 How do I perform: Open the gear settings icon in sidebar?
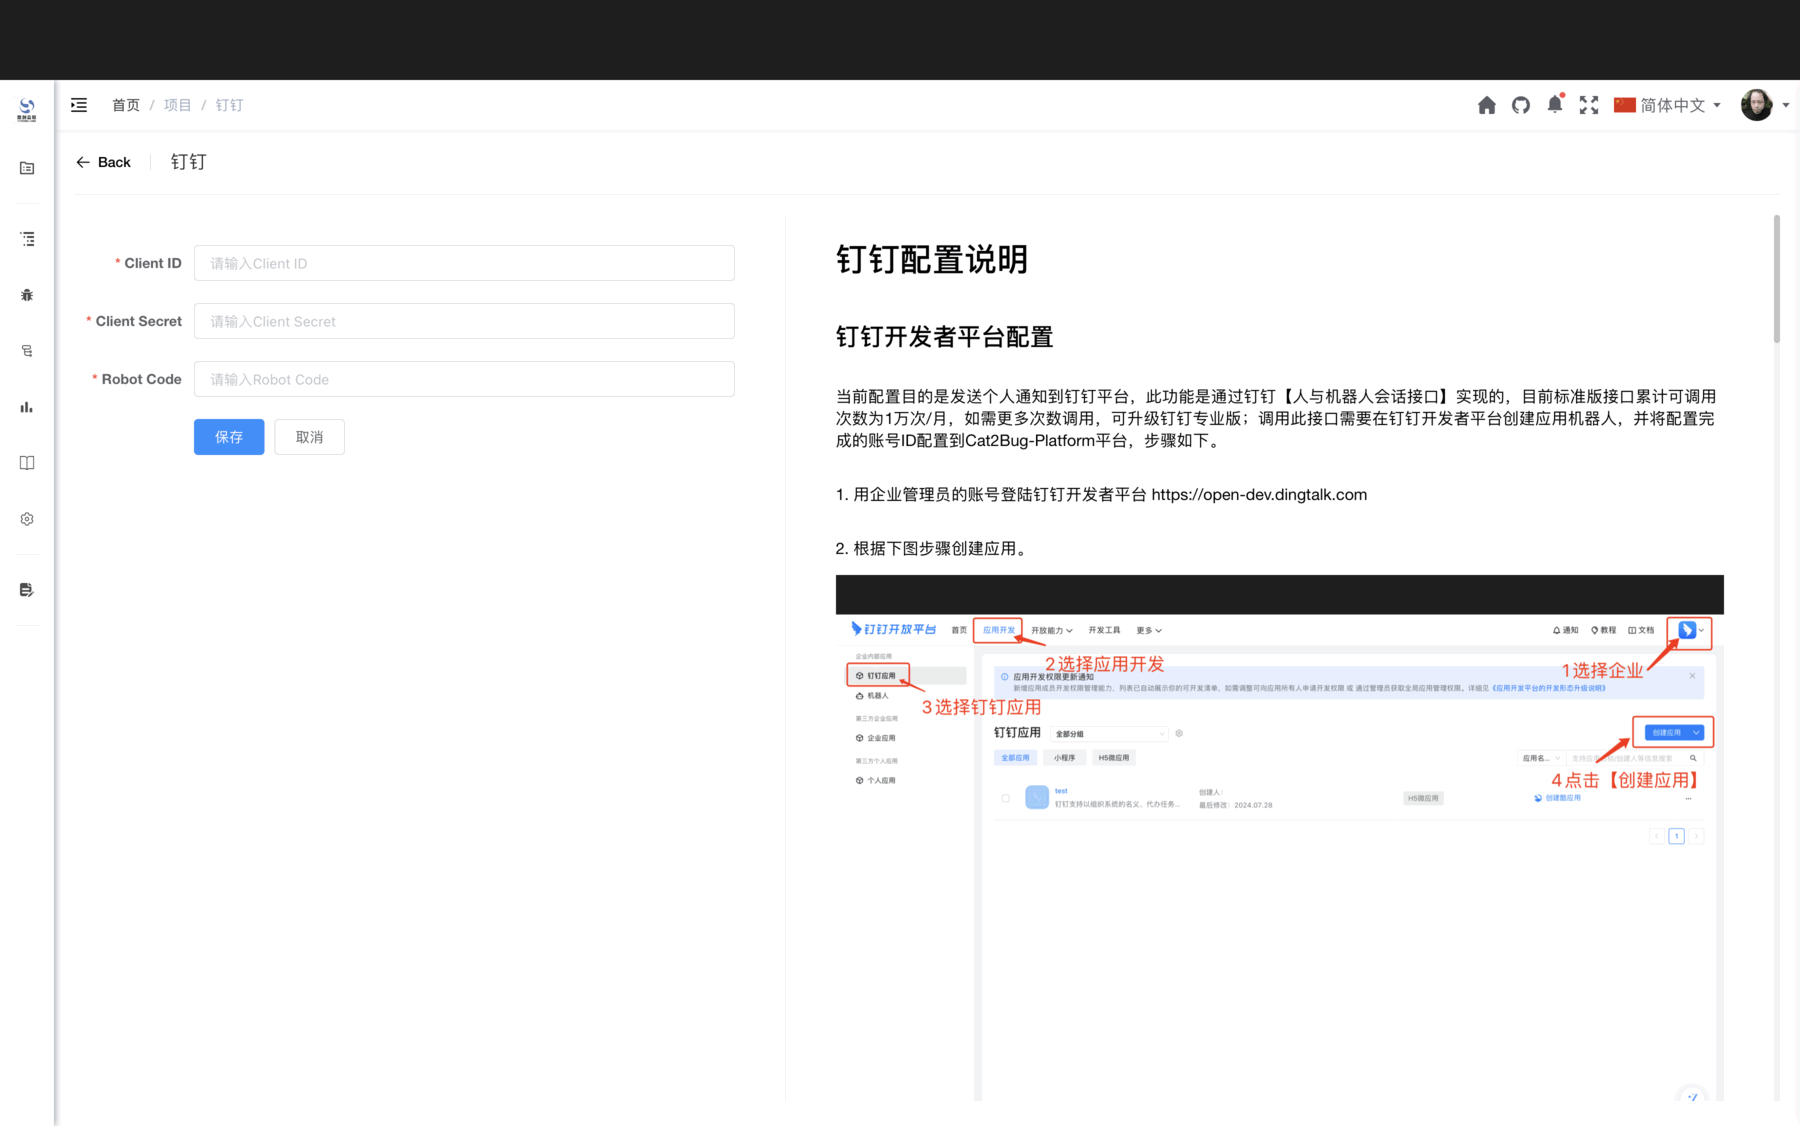(27, 519)
